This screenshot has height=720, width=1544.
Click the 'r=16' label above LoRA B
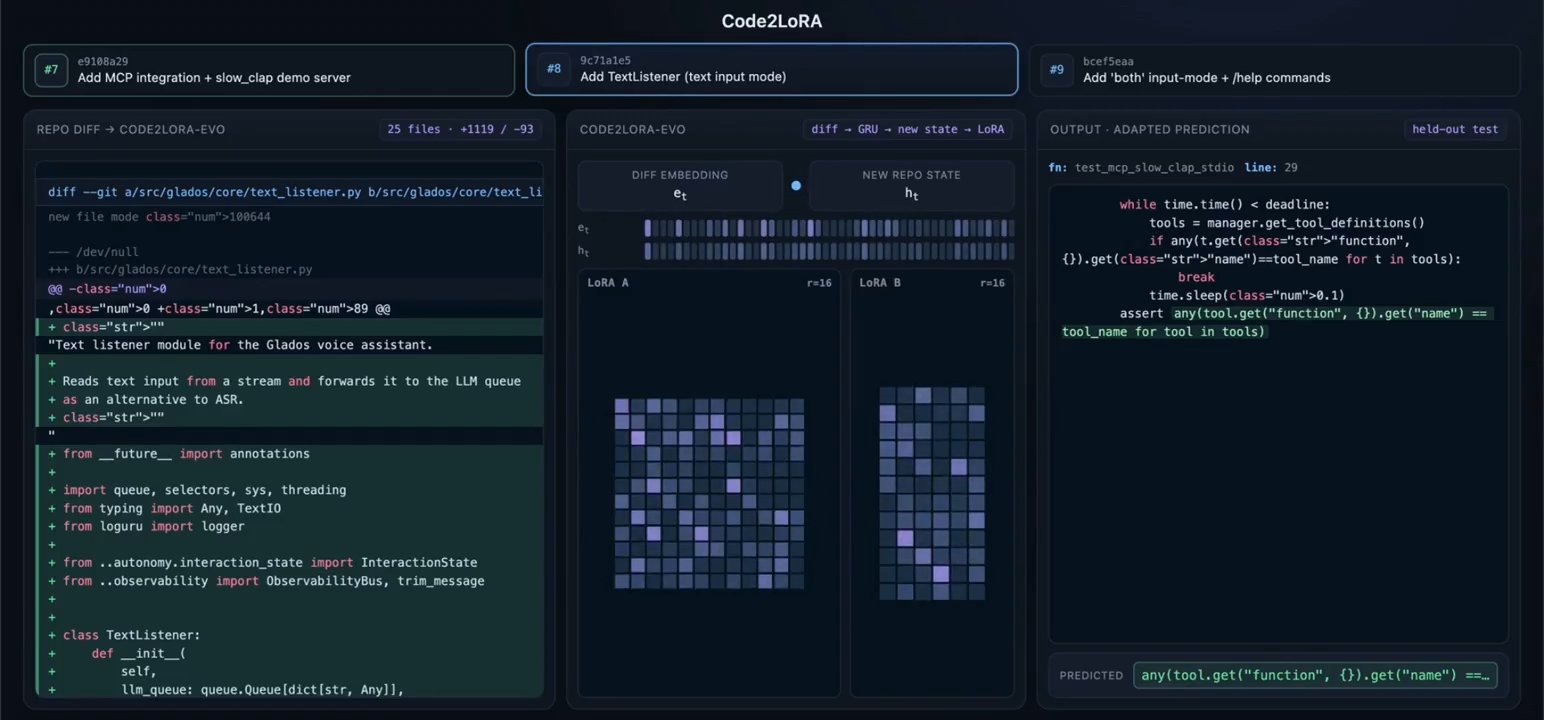(992, 283)
